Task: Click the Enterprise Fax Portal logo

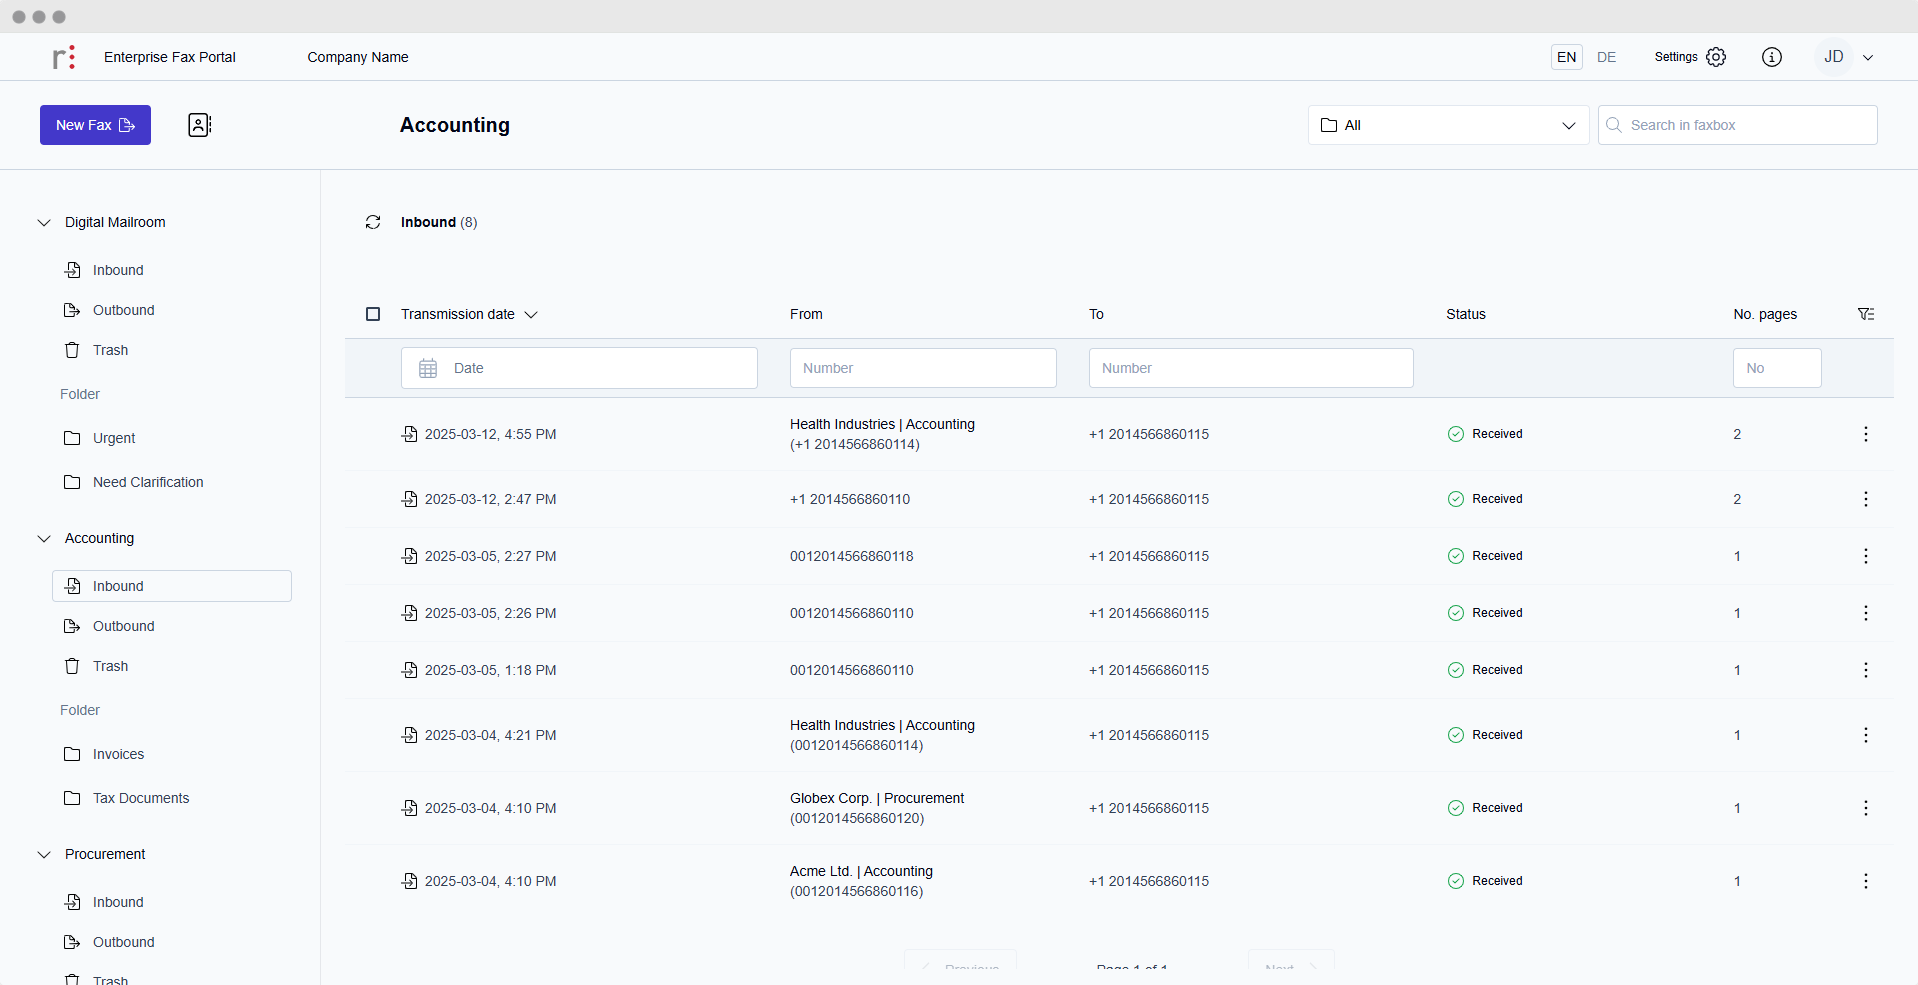Action: (x=64, y=57)
